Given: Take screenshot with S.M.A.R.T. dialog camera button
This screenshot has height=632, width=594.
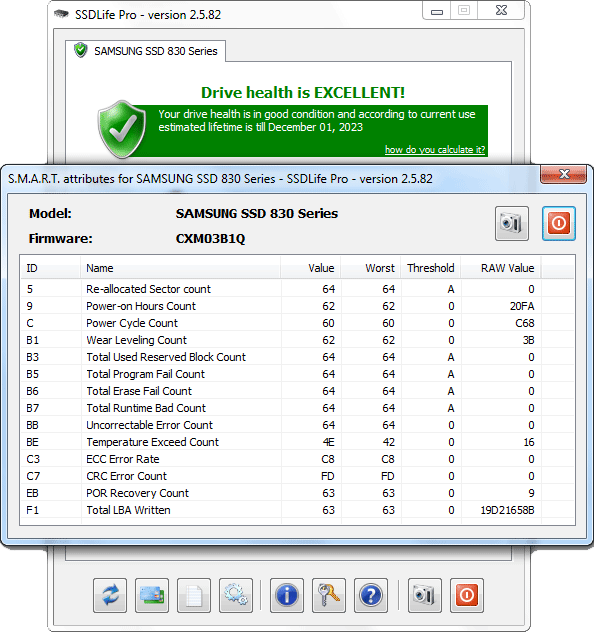Looking at the screenshot, I should pyautogui.click(x=512, y=223).
